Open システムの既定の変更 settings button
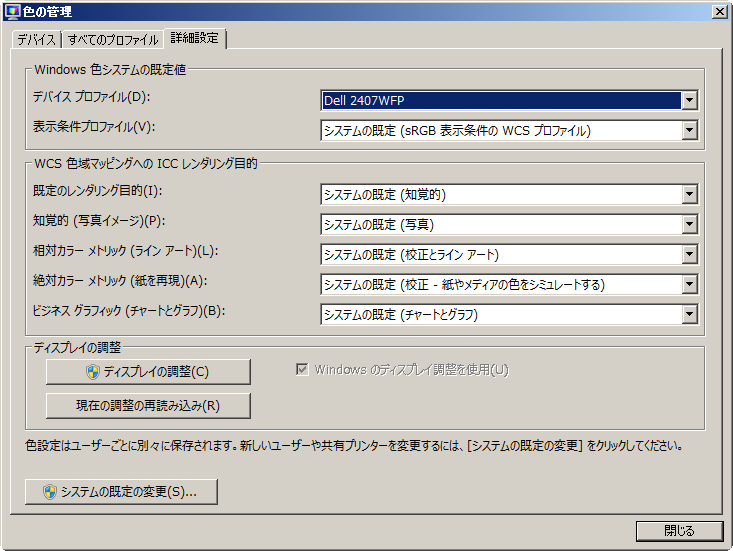The height and width of the screenshot is (551, 733). (121, 492)
